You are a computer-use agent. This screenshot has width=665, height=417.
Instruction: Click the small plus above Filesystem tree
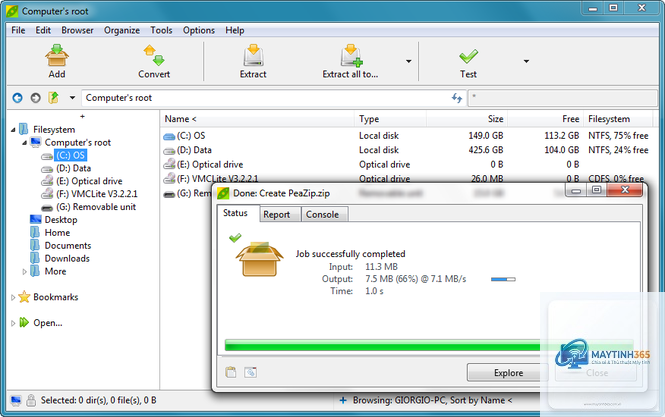coord(82,116)
